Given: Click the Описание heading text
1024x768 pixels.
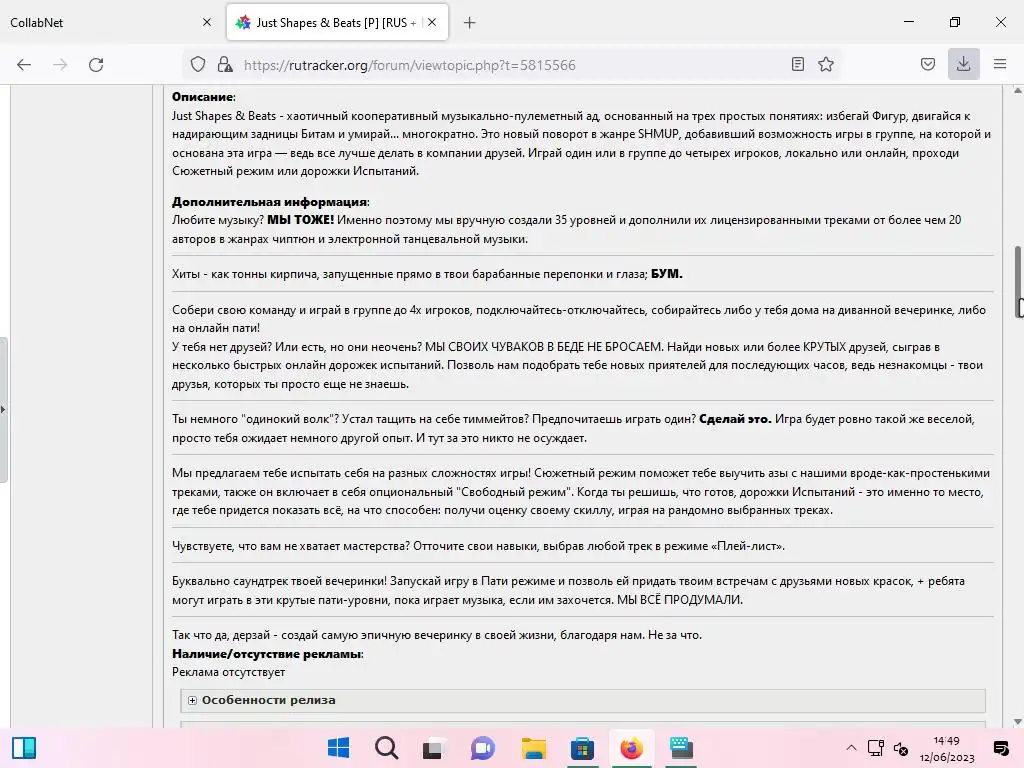Looking at the screenshot, I should tap(202, 97).
